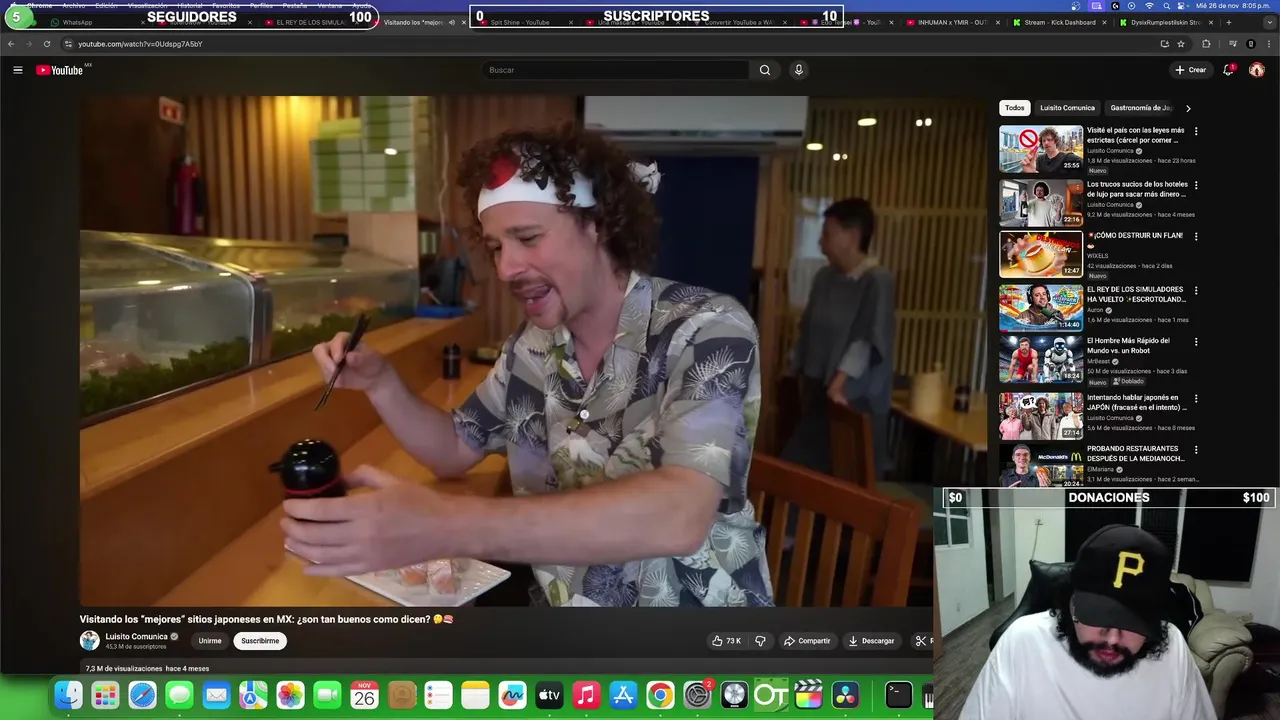Open Finder from the Dock
The image size is (1280, 720).
[x=68, y=695]
